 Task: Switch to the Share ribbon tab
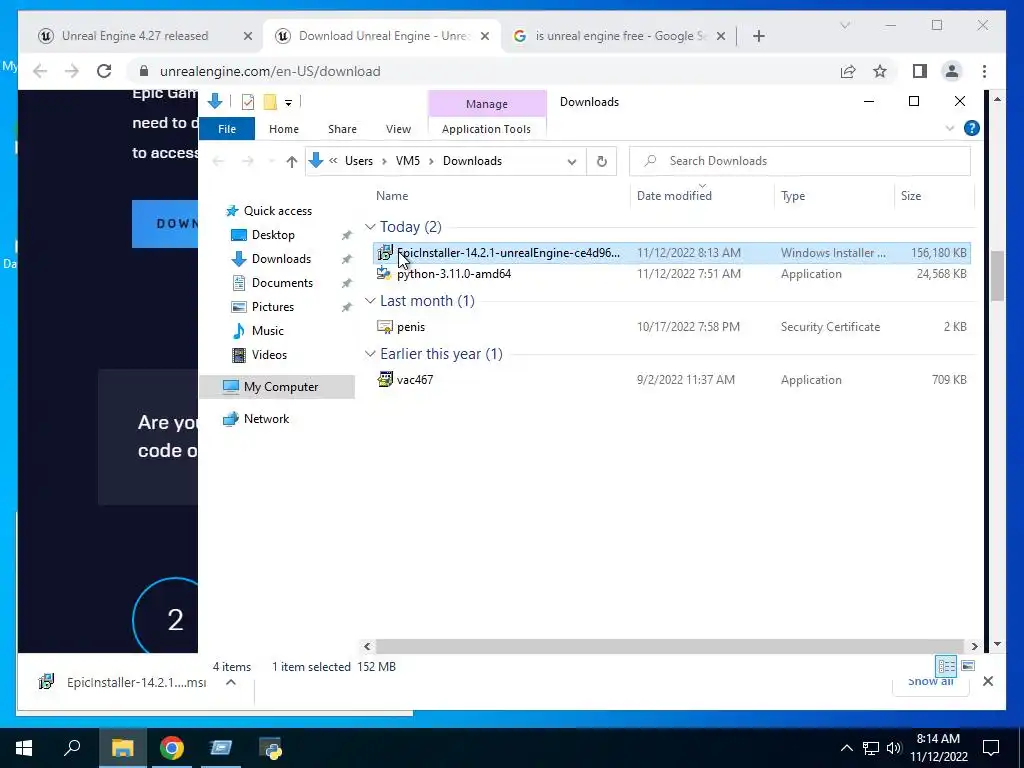(342, 129)
